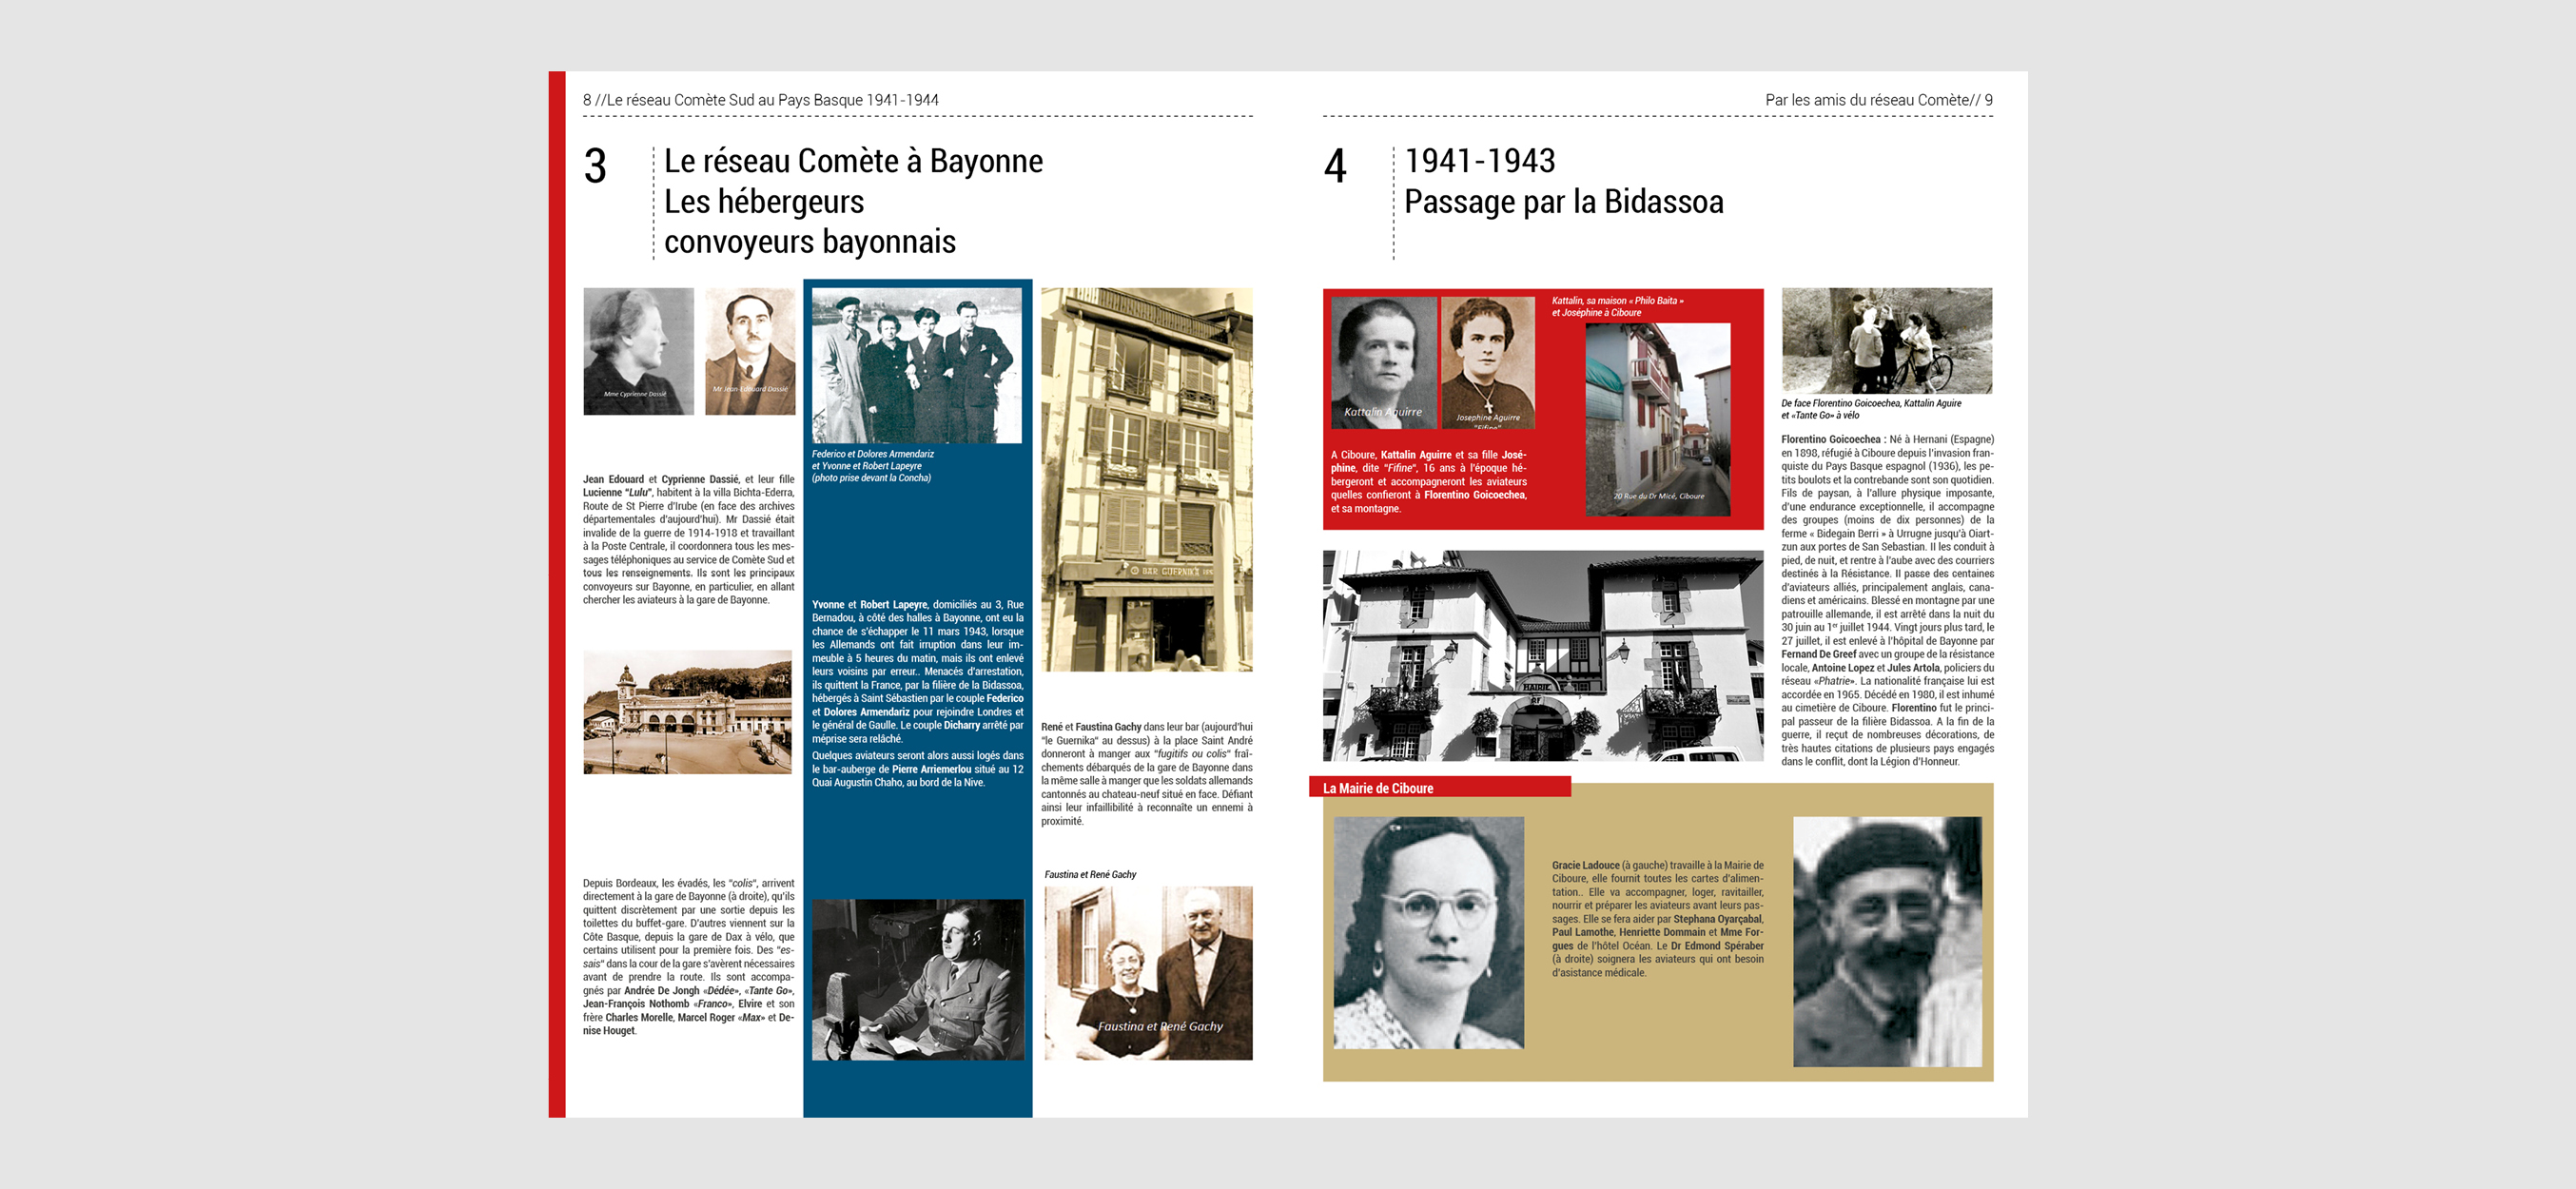Click the Mme Cyprienne Dassié portrait photo

coord(638,351)
